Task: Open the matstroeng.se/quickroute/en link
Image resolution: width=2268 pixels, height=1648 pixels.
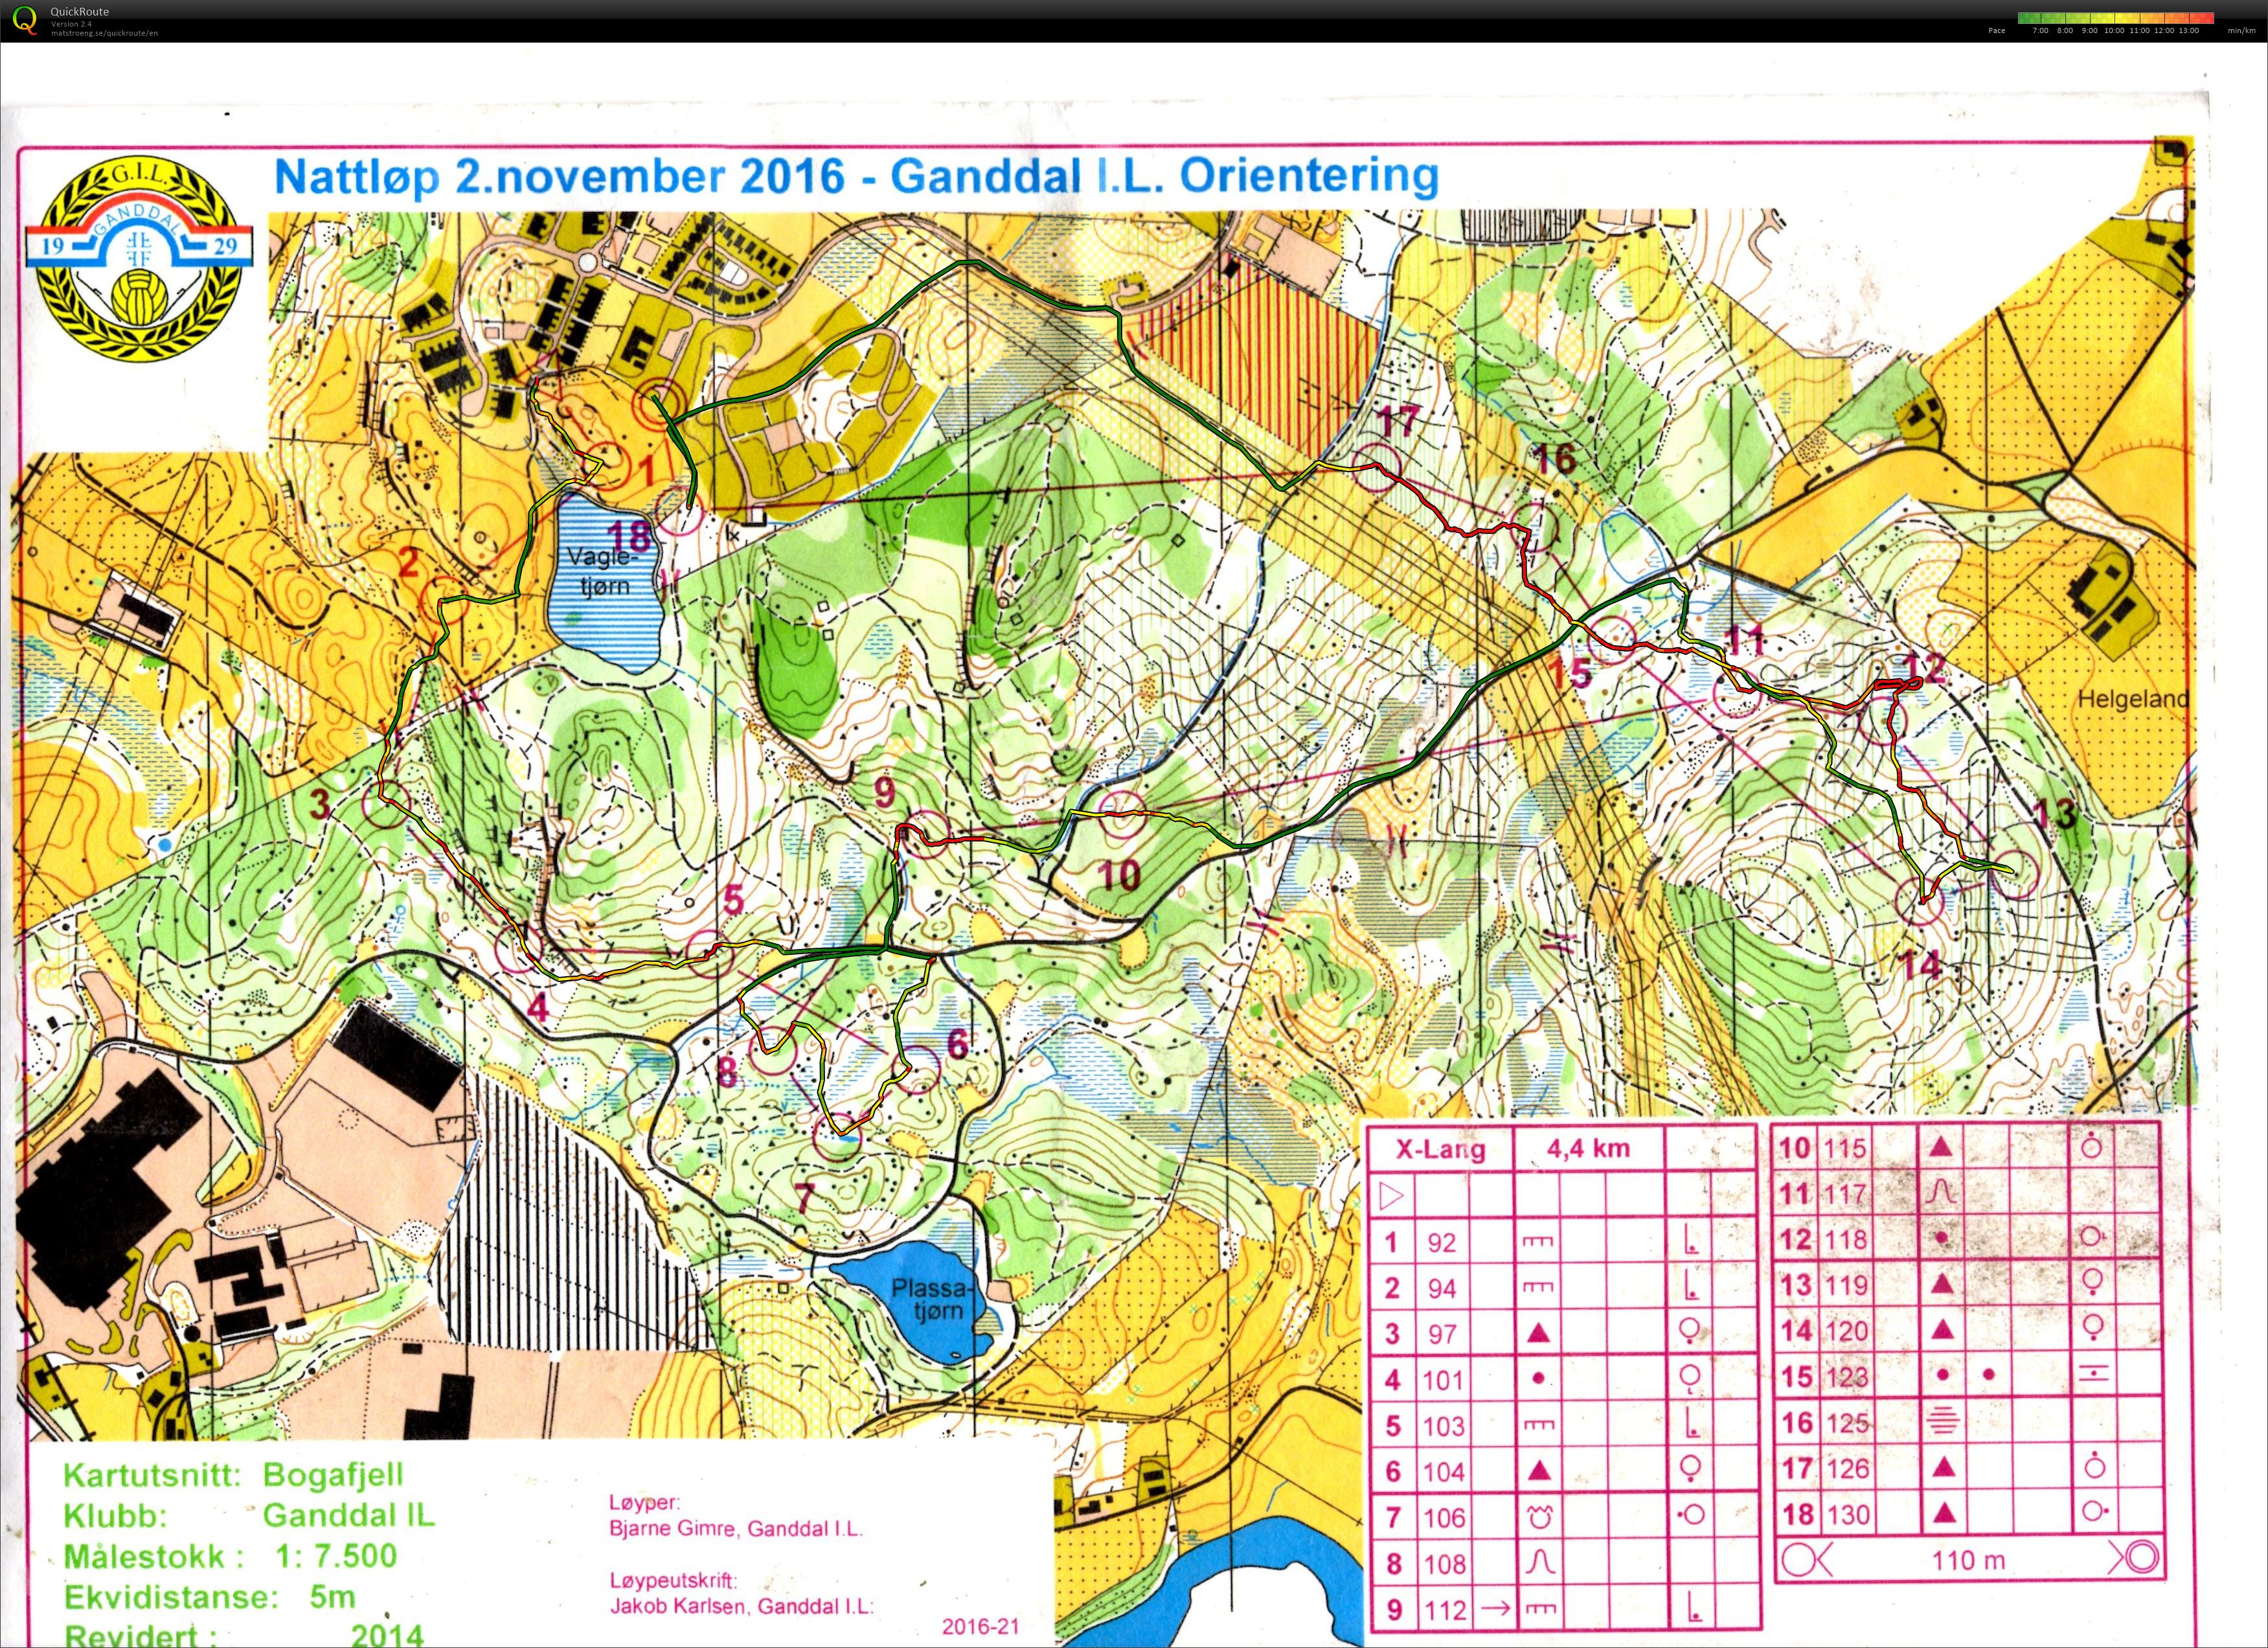Action: click(104, 33)
